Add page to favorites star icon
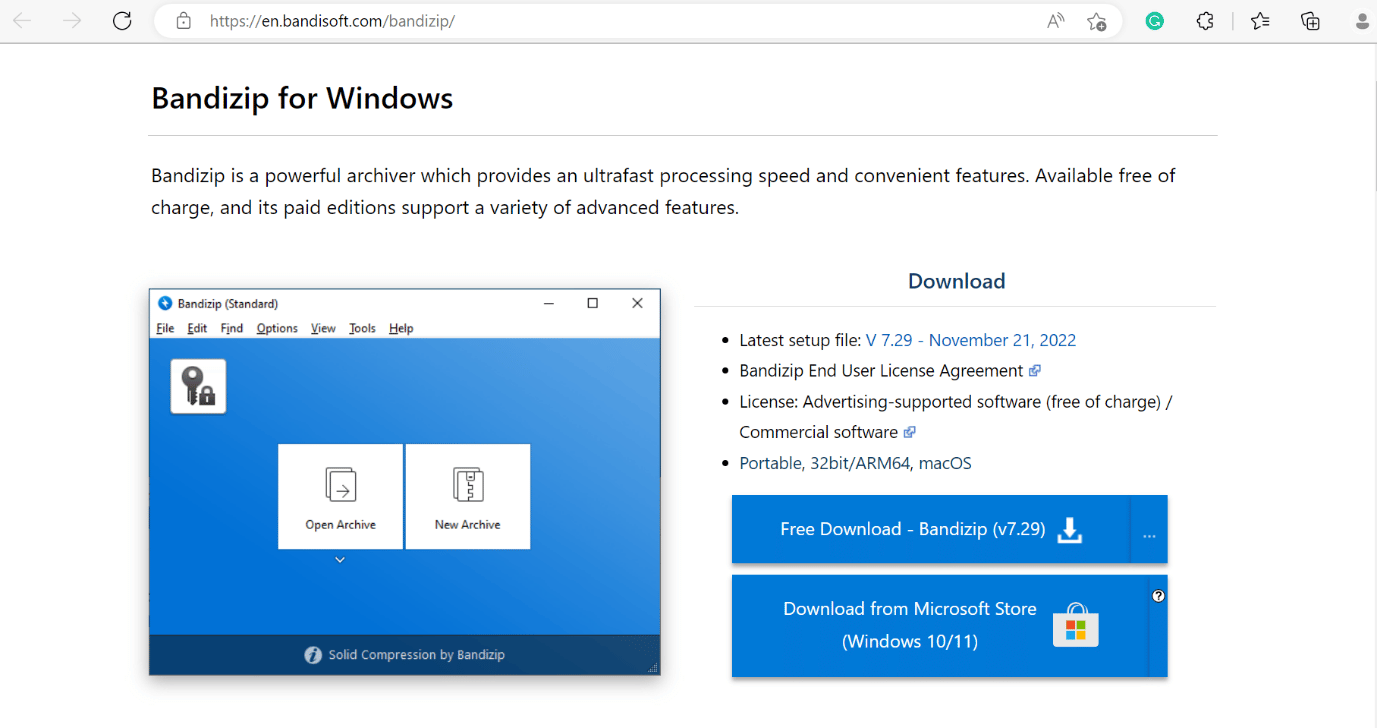The height and width of the screenshot is (728, 1377). pos(1096,21)
